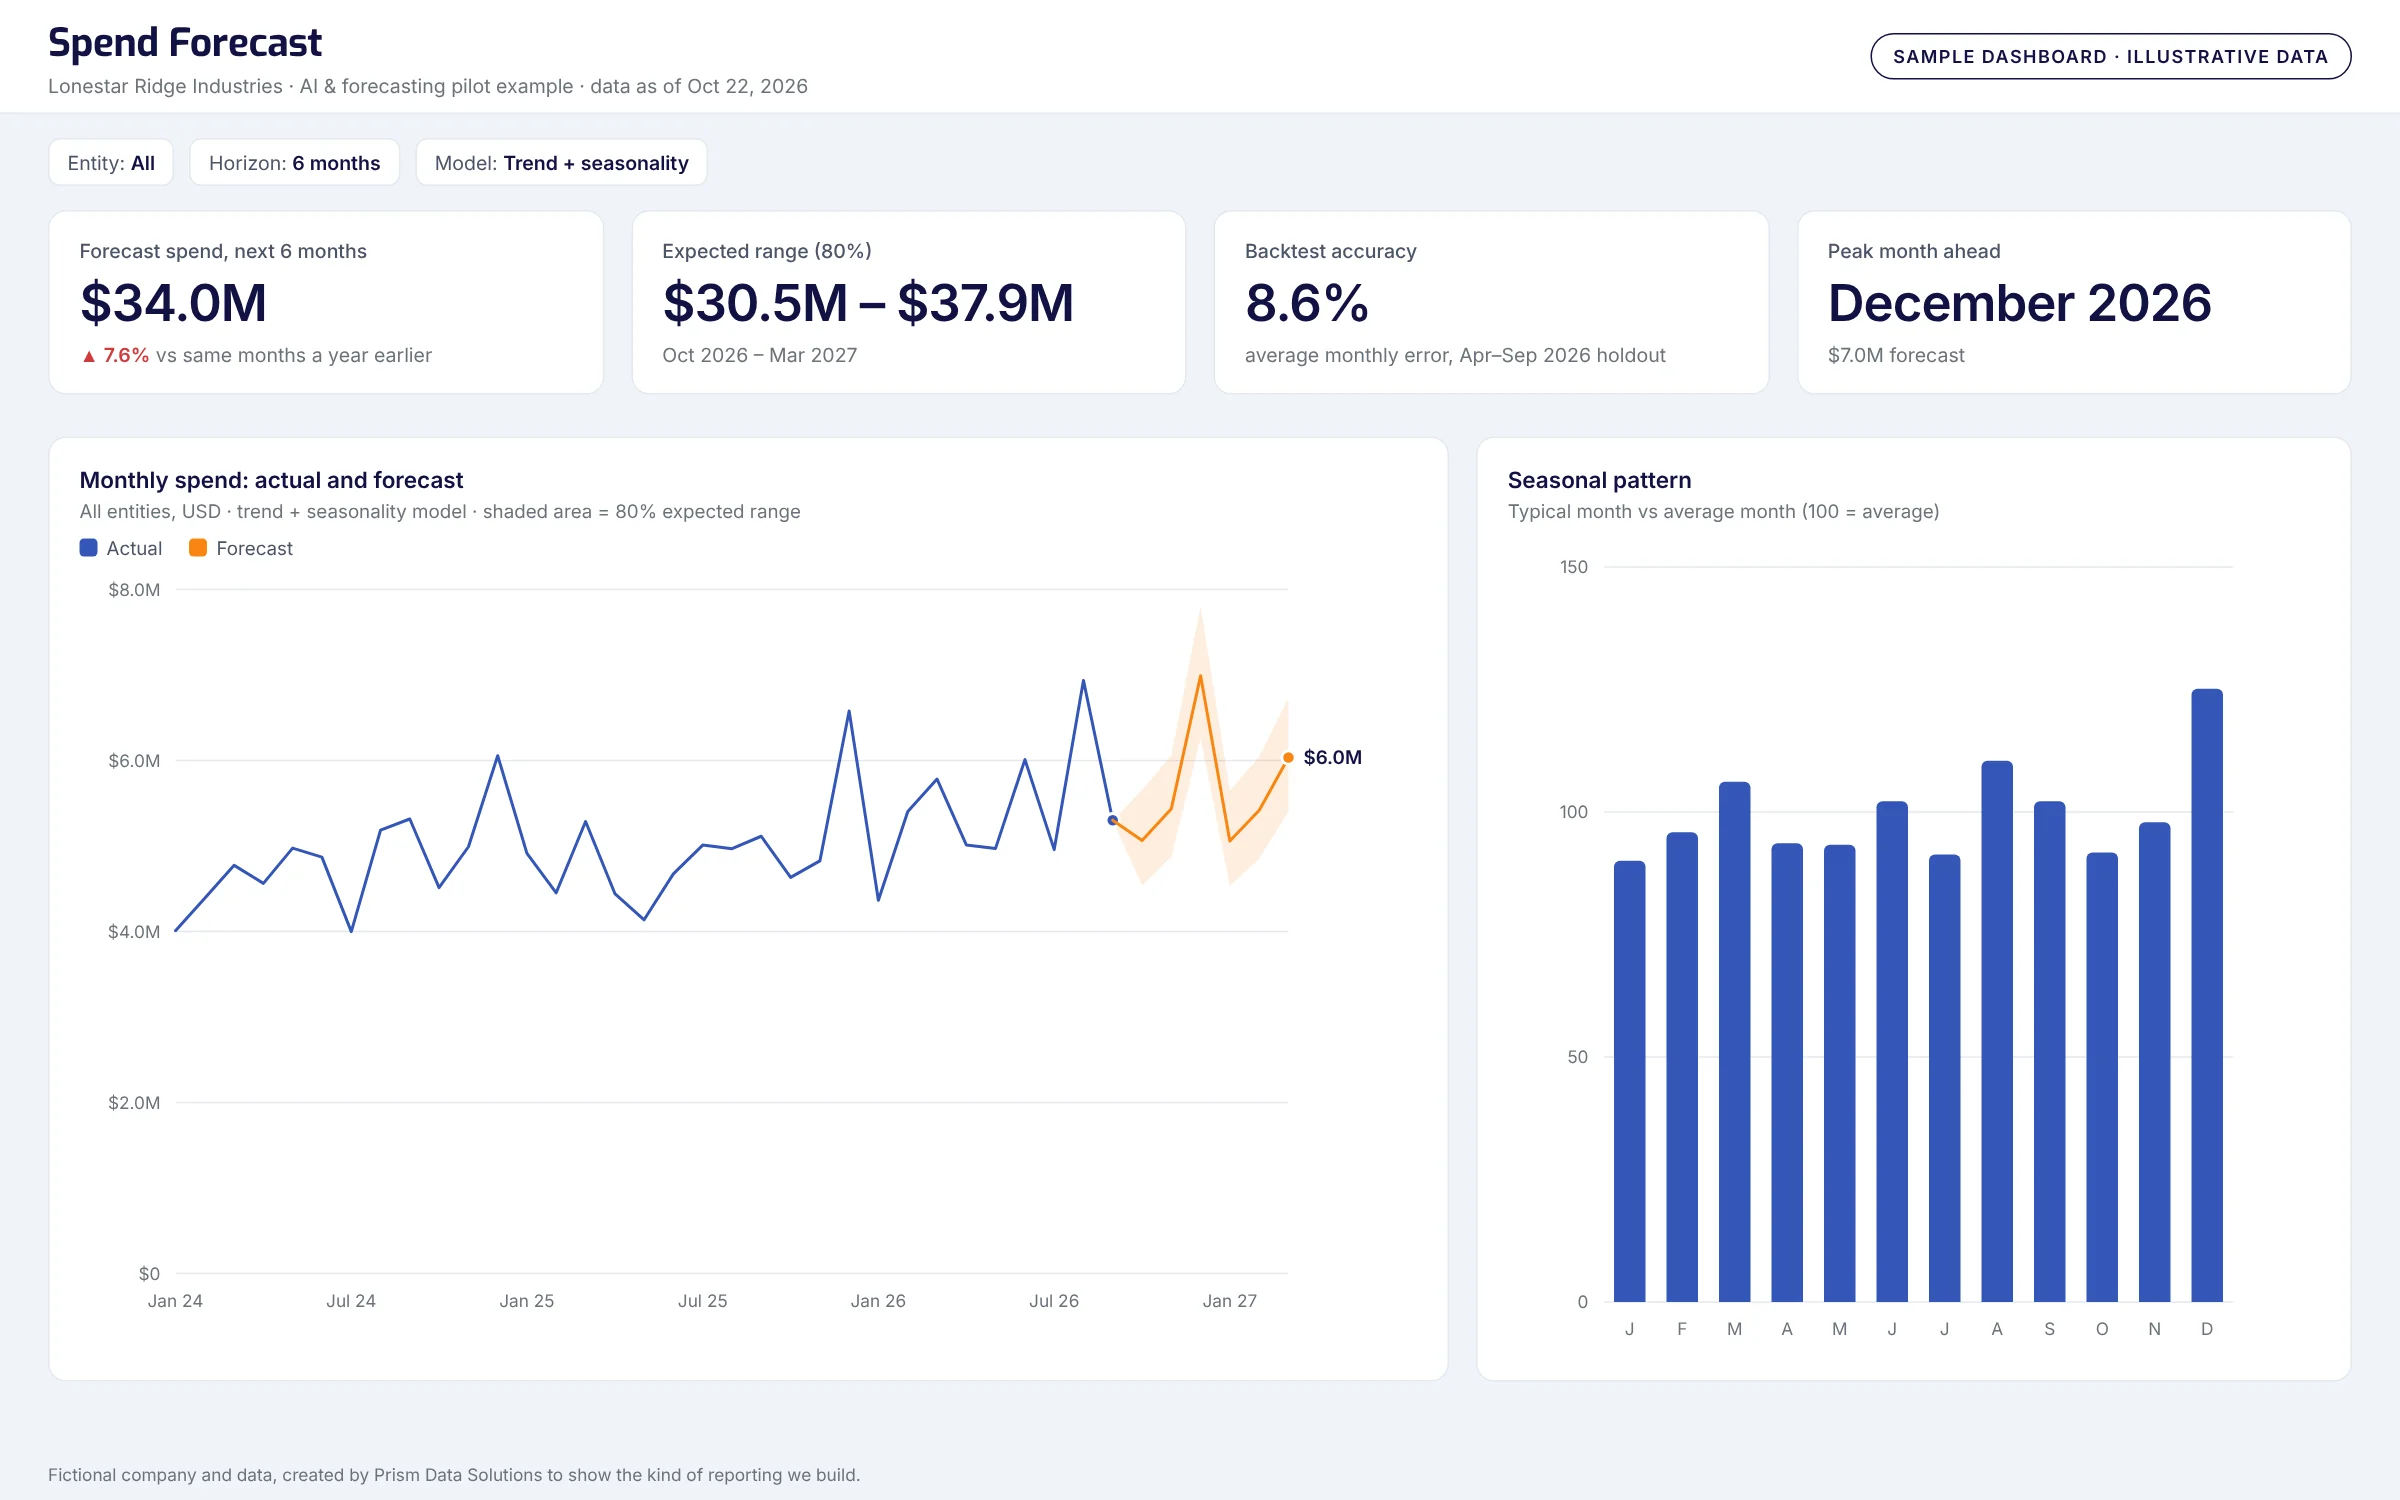Click the October bar in Seasonal pattern
The width and height of the screenshot is (2400, 1500).
(x=2102, y=1077)
